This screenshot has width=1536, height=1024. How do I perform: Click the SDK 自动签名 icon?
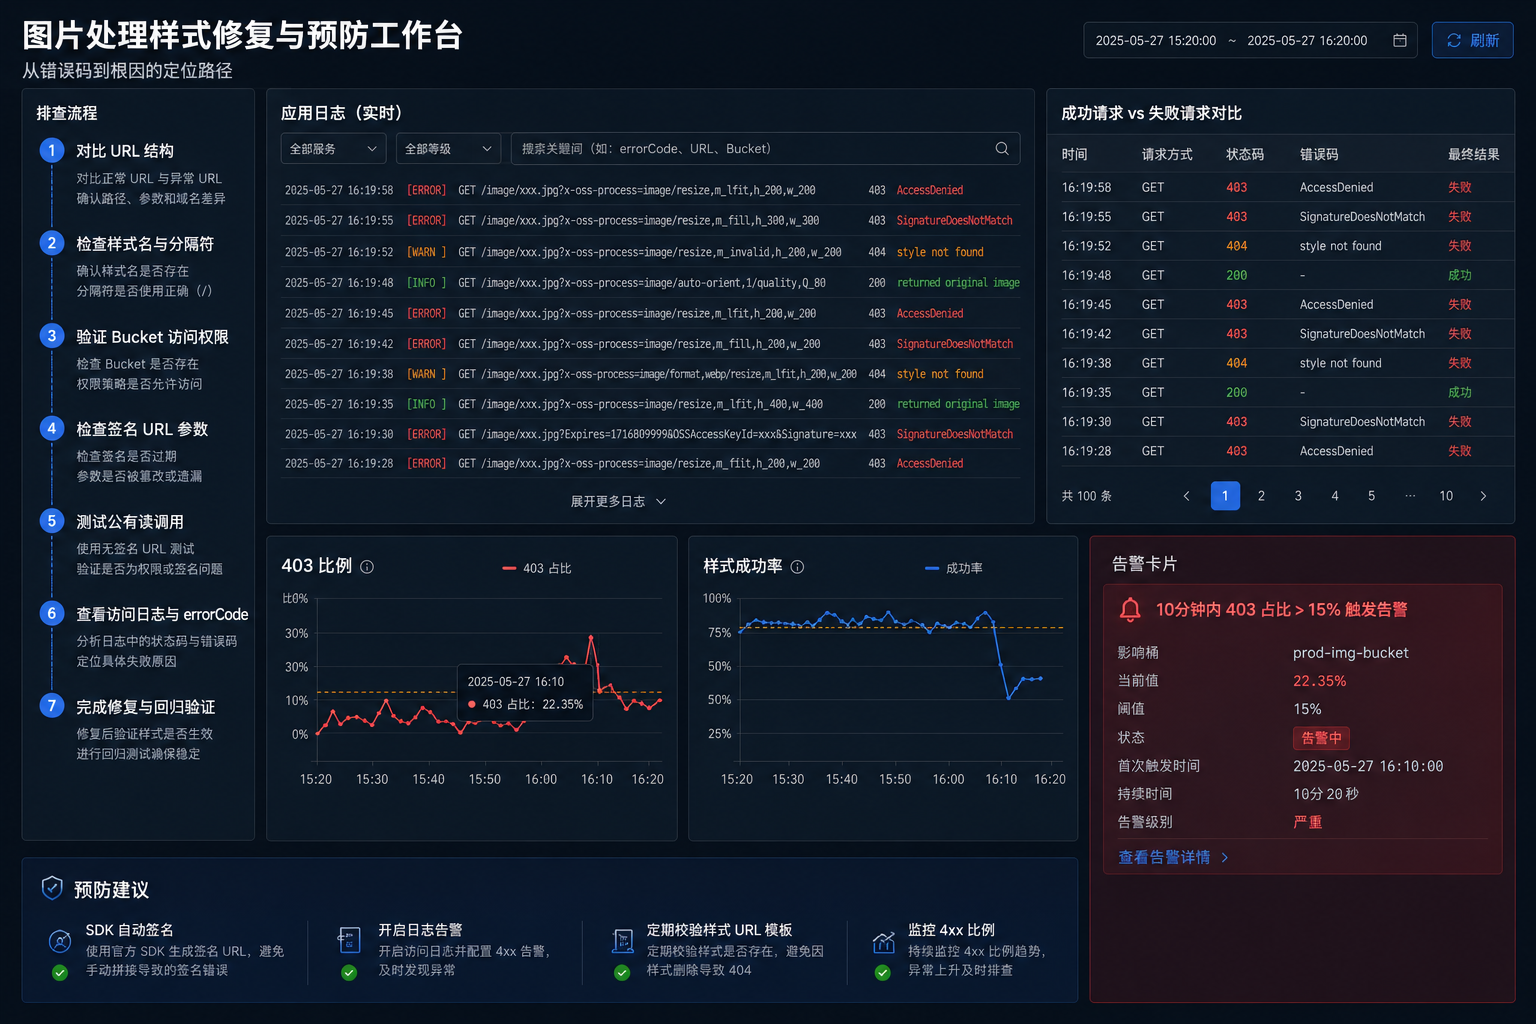click(60, 940)
